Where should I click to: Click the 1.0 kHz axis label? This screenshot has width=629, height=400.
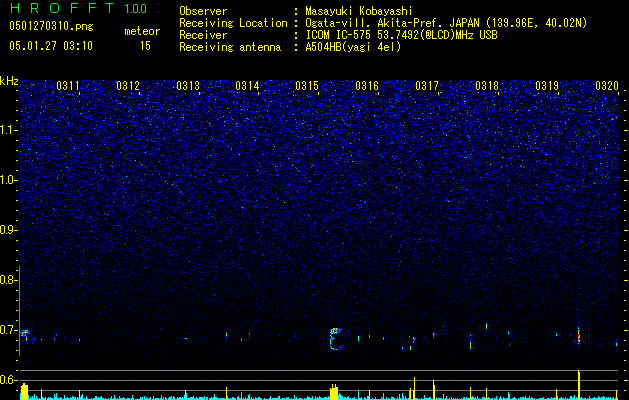[9, 180]
